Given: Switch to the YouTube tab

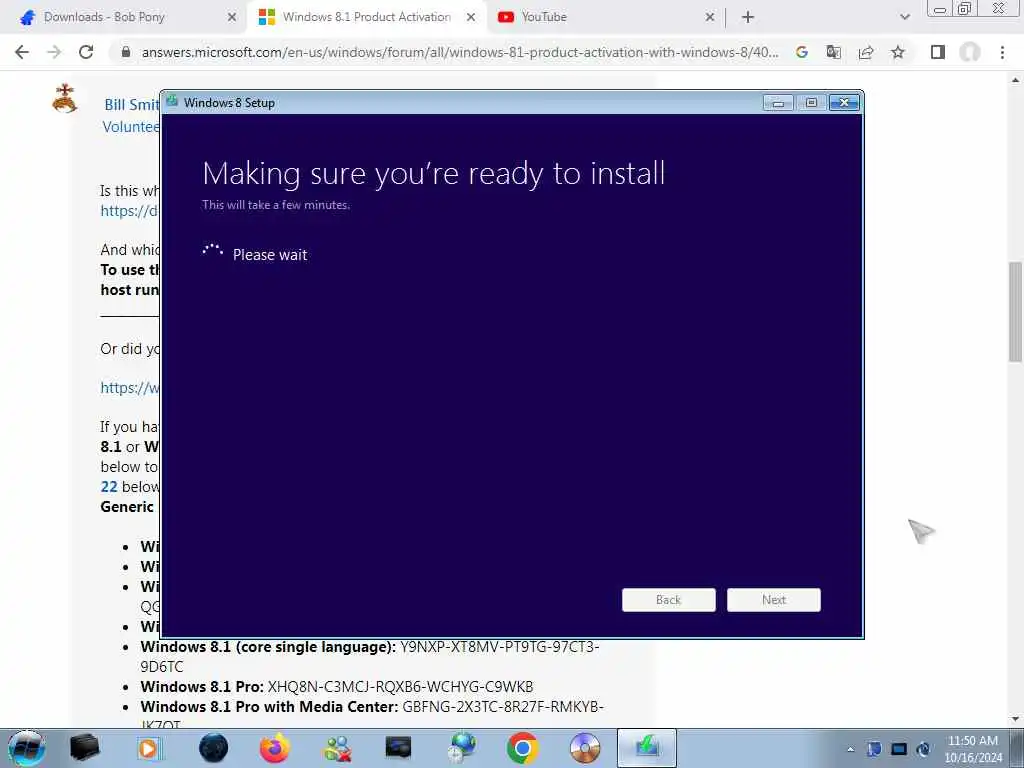Looking at the screenshot, I should coord(543,17).
